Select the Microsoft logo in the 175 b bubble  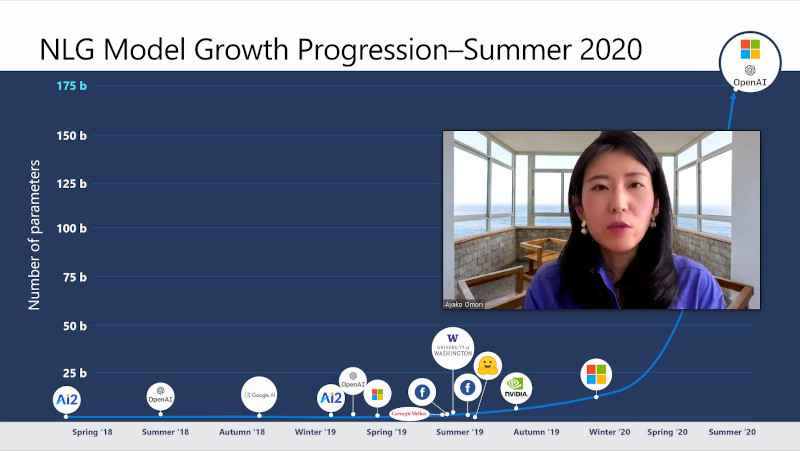click(750, 49)
